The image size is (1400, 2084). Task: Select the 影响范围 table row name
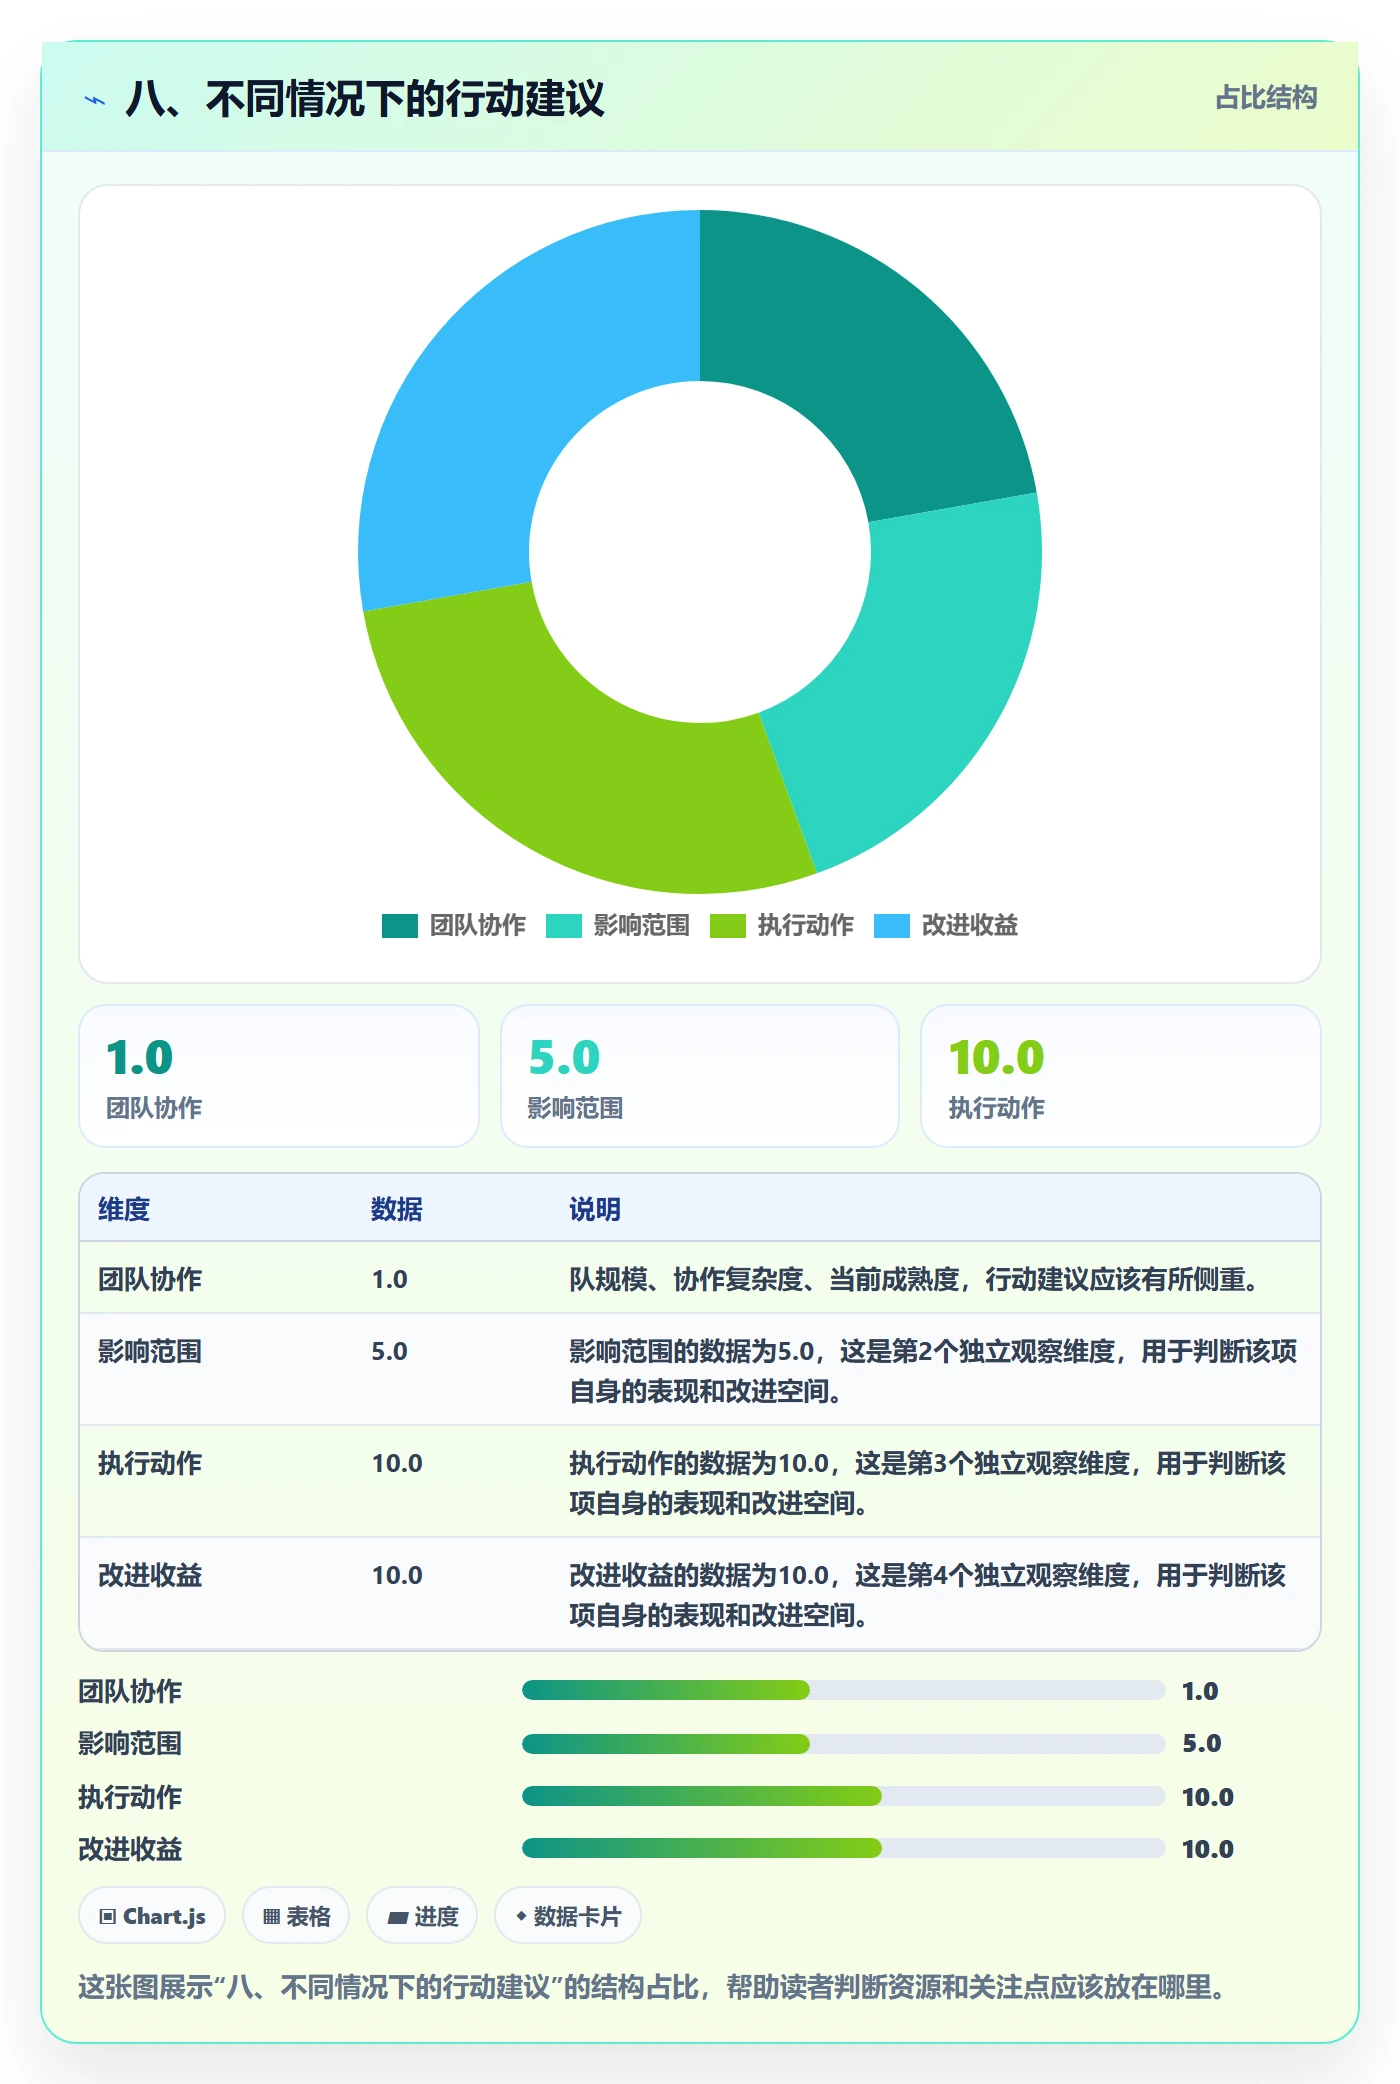(150, 1351)
